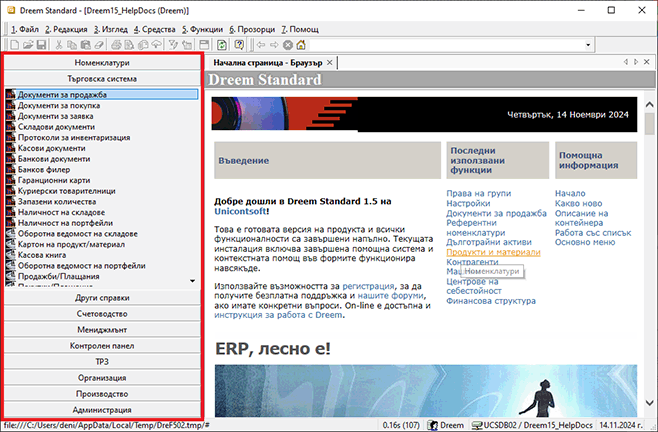Viewport: 658px width, 432px height.
Task: Open the Права на групи link
Action: tap(478, 193)
